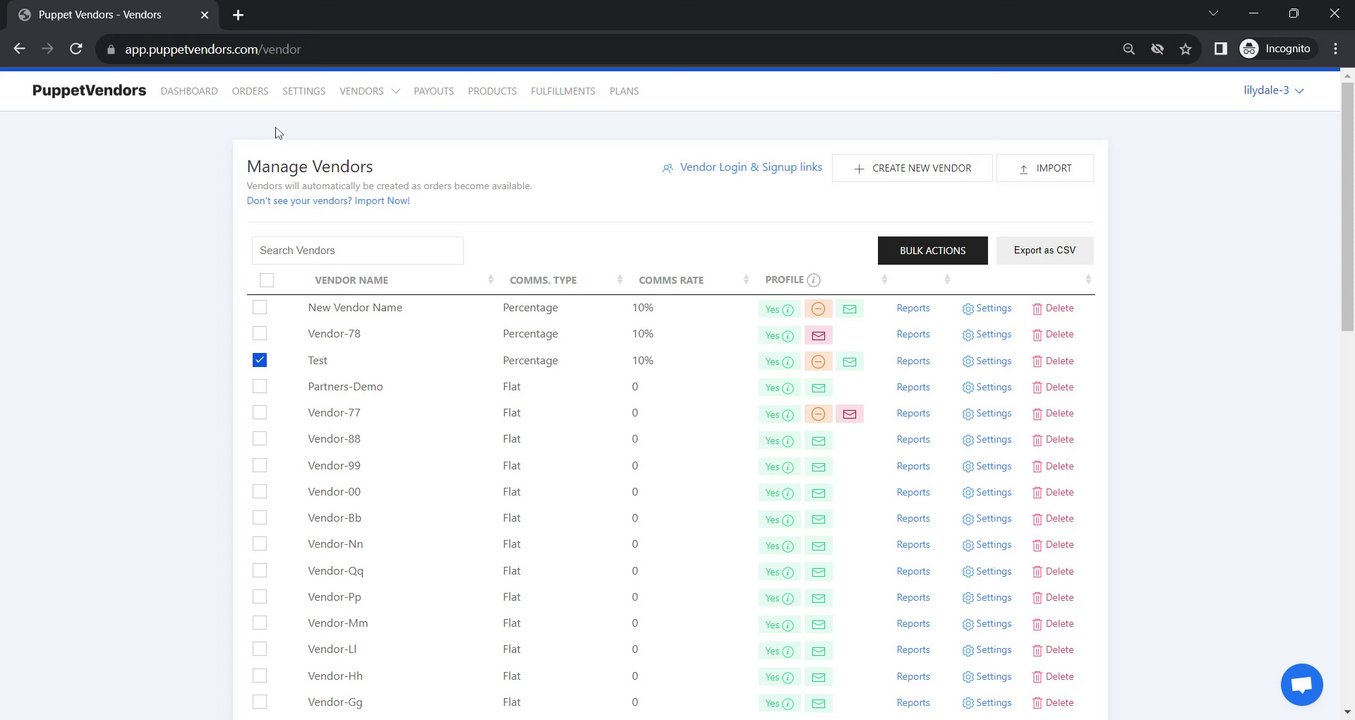Click the green envelope icon for Vendor-Qq
The width and height of the screenshot is (1355, 720).
[818, 572]
